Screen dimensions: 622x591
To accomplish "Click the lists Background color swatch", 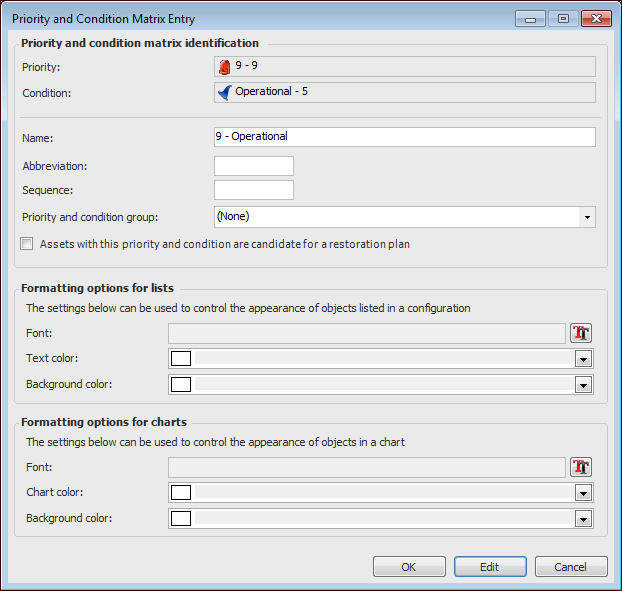I will coord(181,385).
